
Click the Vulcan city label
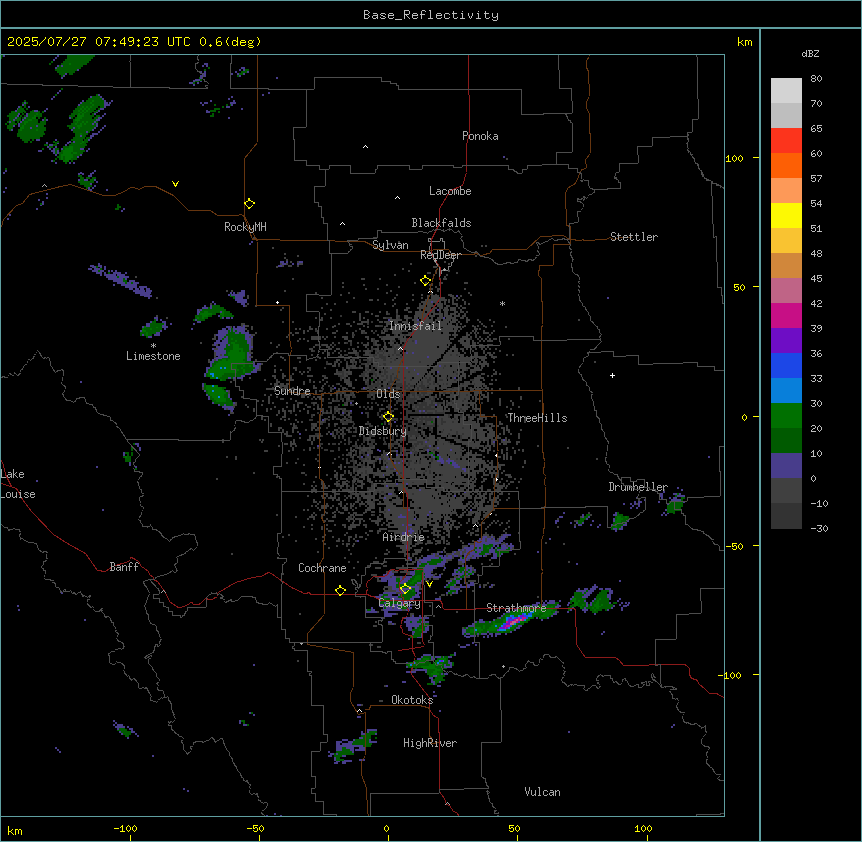[543, 792]
